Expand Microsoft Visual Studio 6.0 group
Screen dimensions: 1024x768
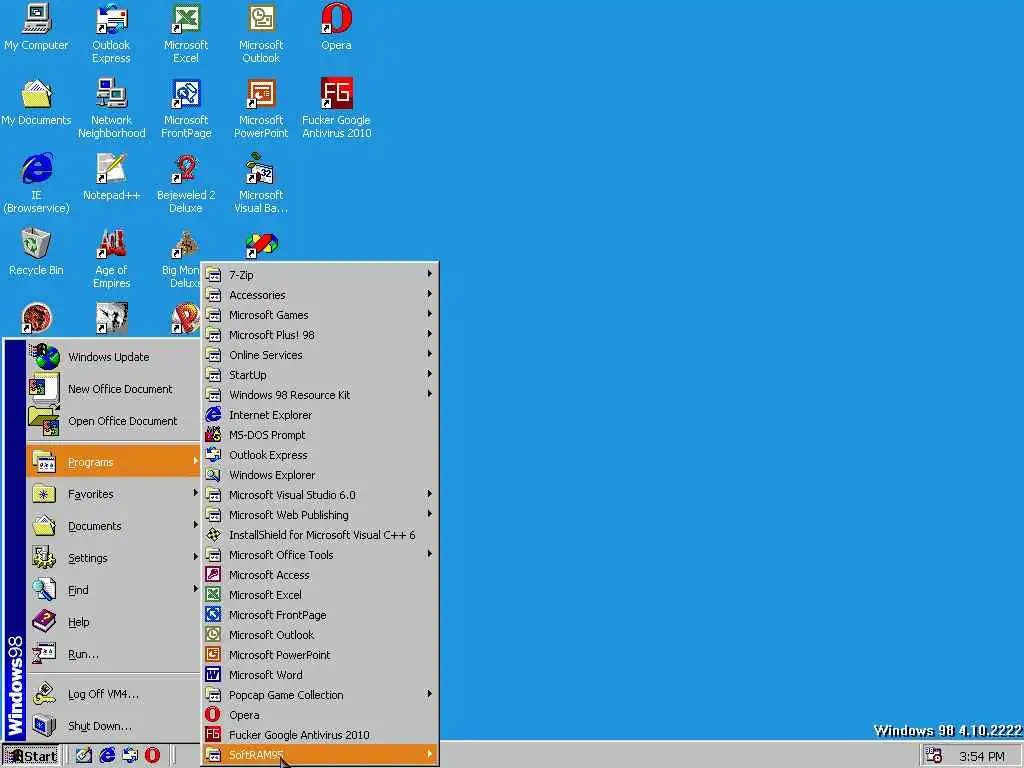[320, 495]
